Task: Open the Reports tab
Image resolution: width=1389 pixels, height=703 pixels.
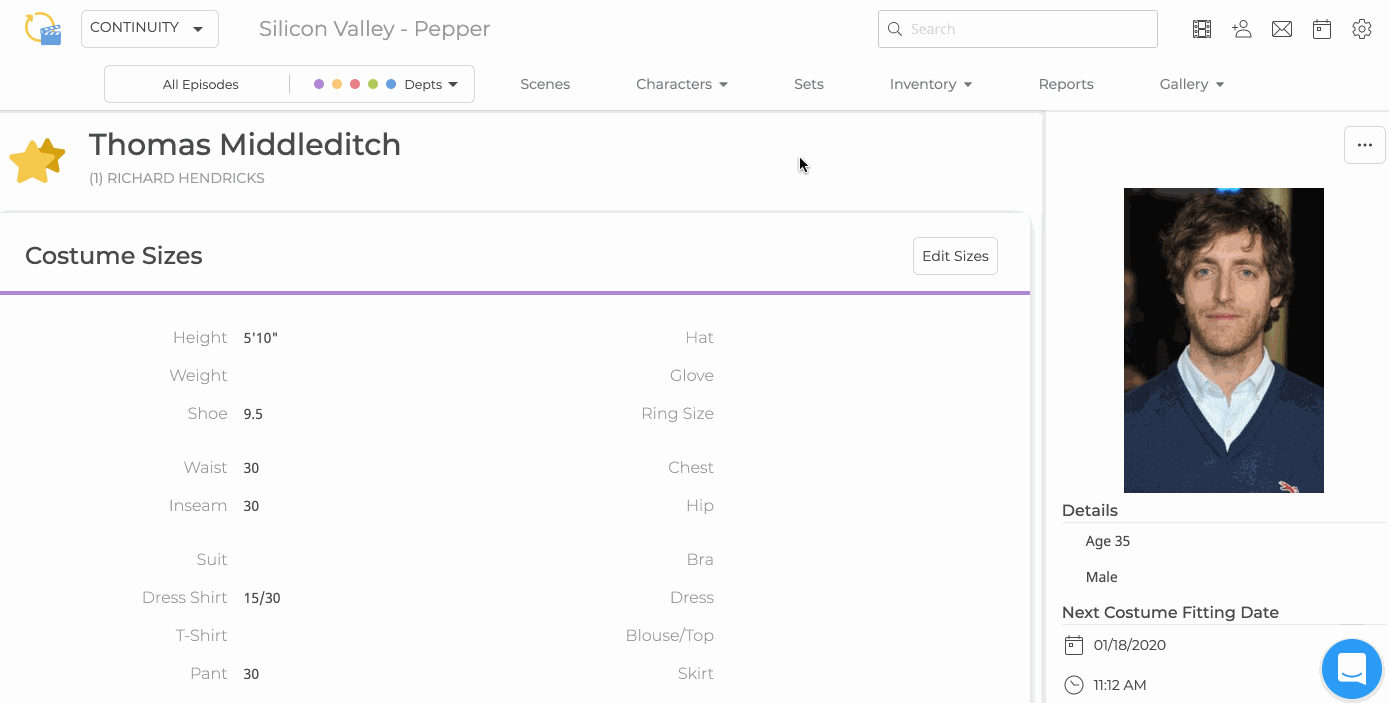Action: click(x=1066, y=84)
